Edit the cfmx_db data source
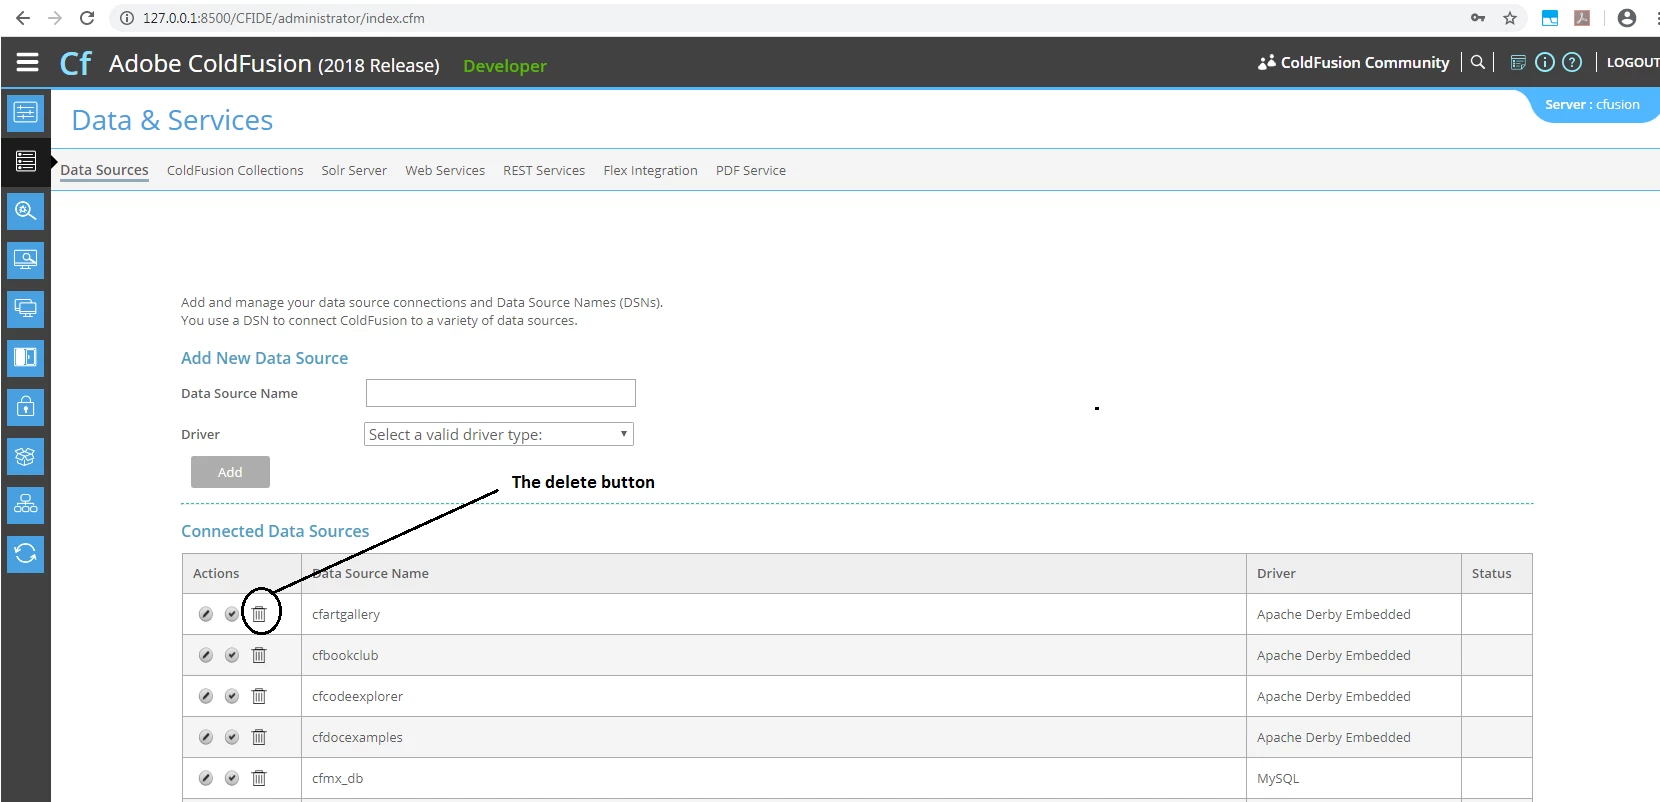This screenshot has height=802, width=1660. point(206,778)
